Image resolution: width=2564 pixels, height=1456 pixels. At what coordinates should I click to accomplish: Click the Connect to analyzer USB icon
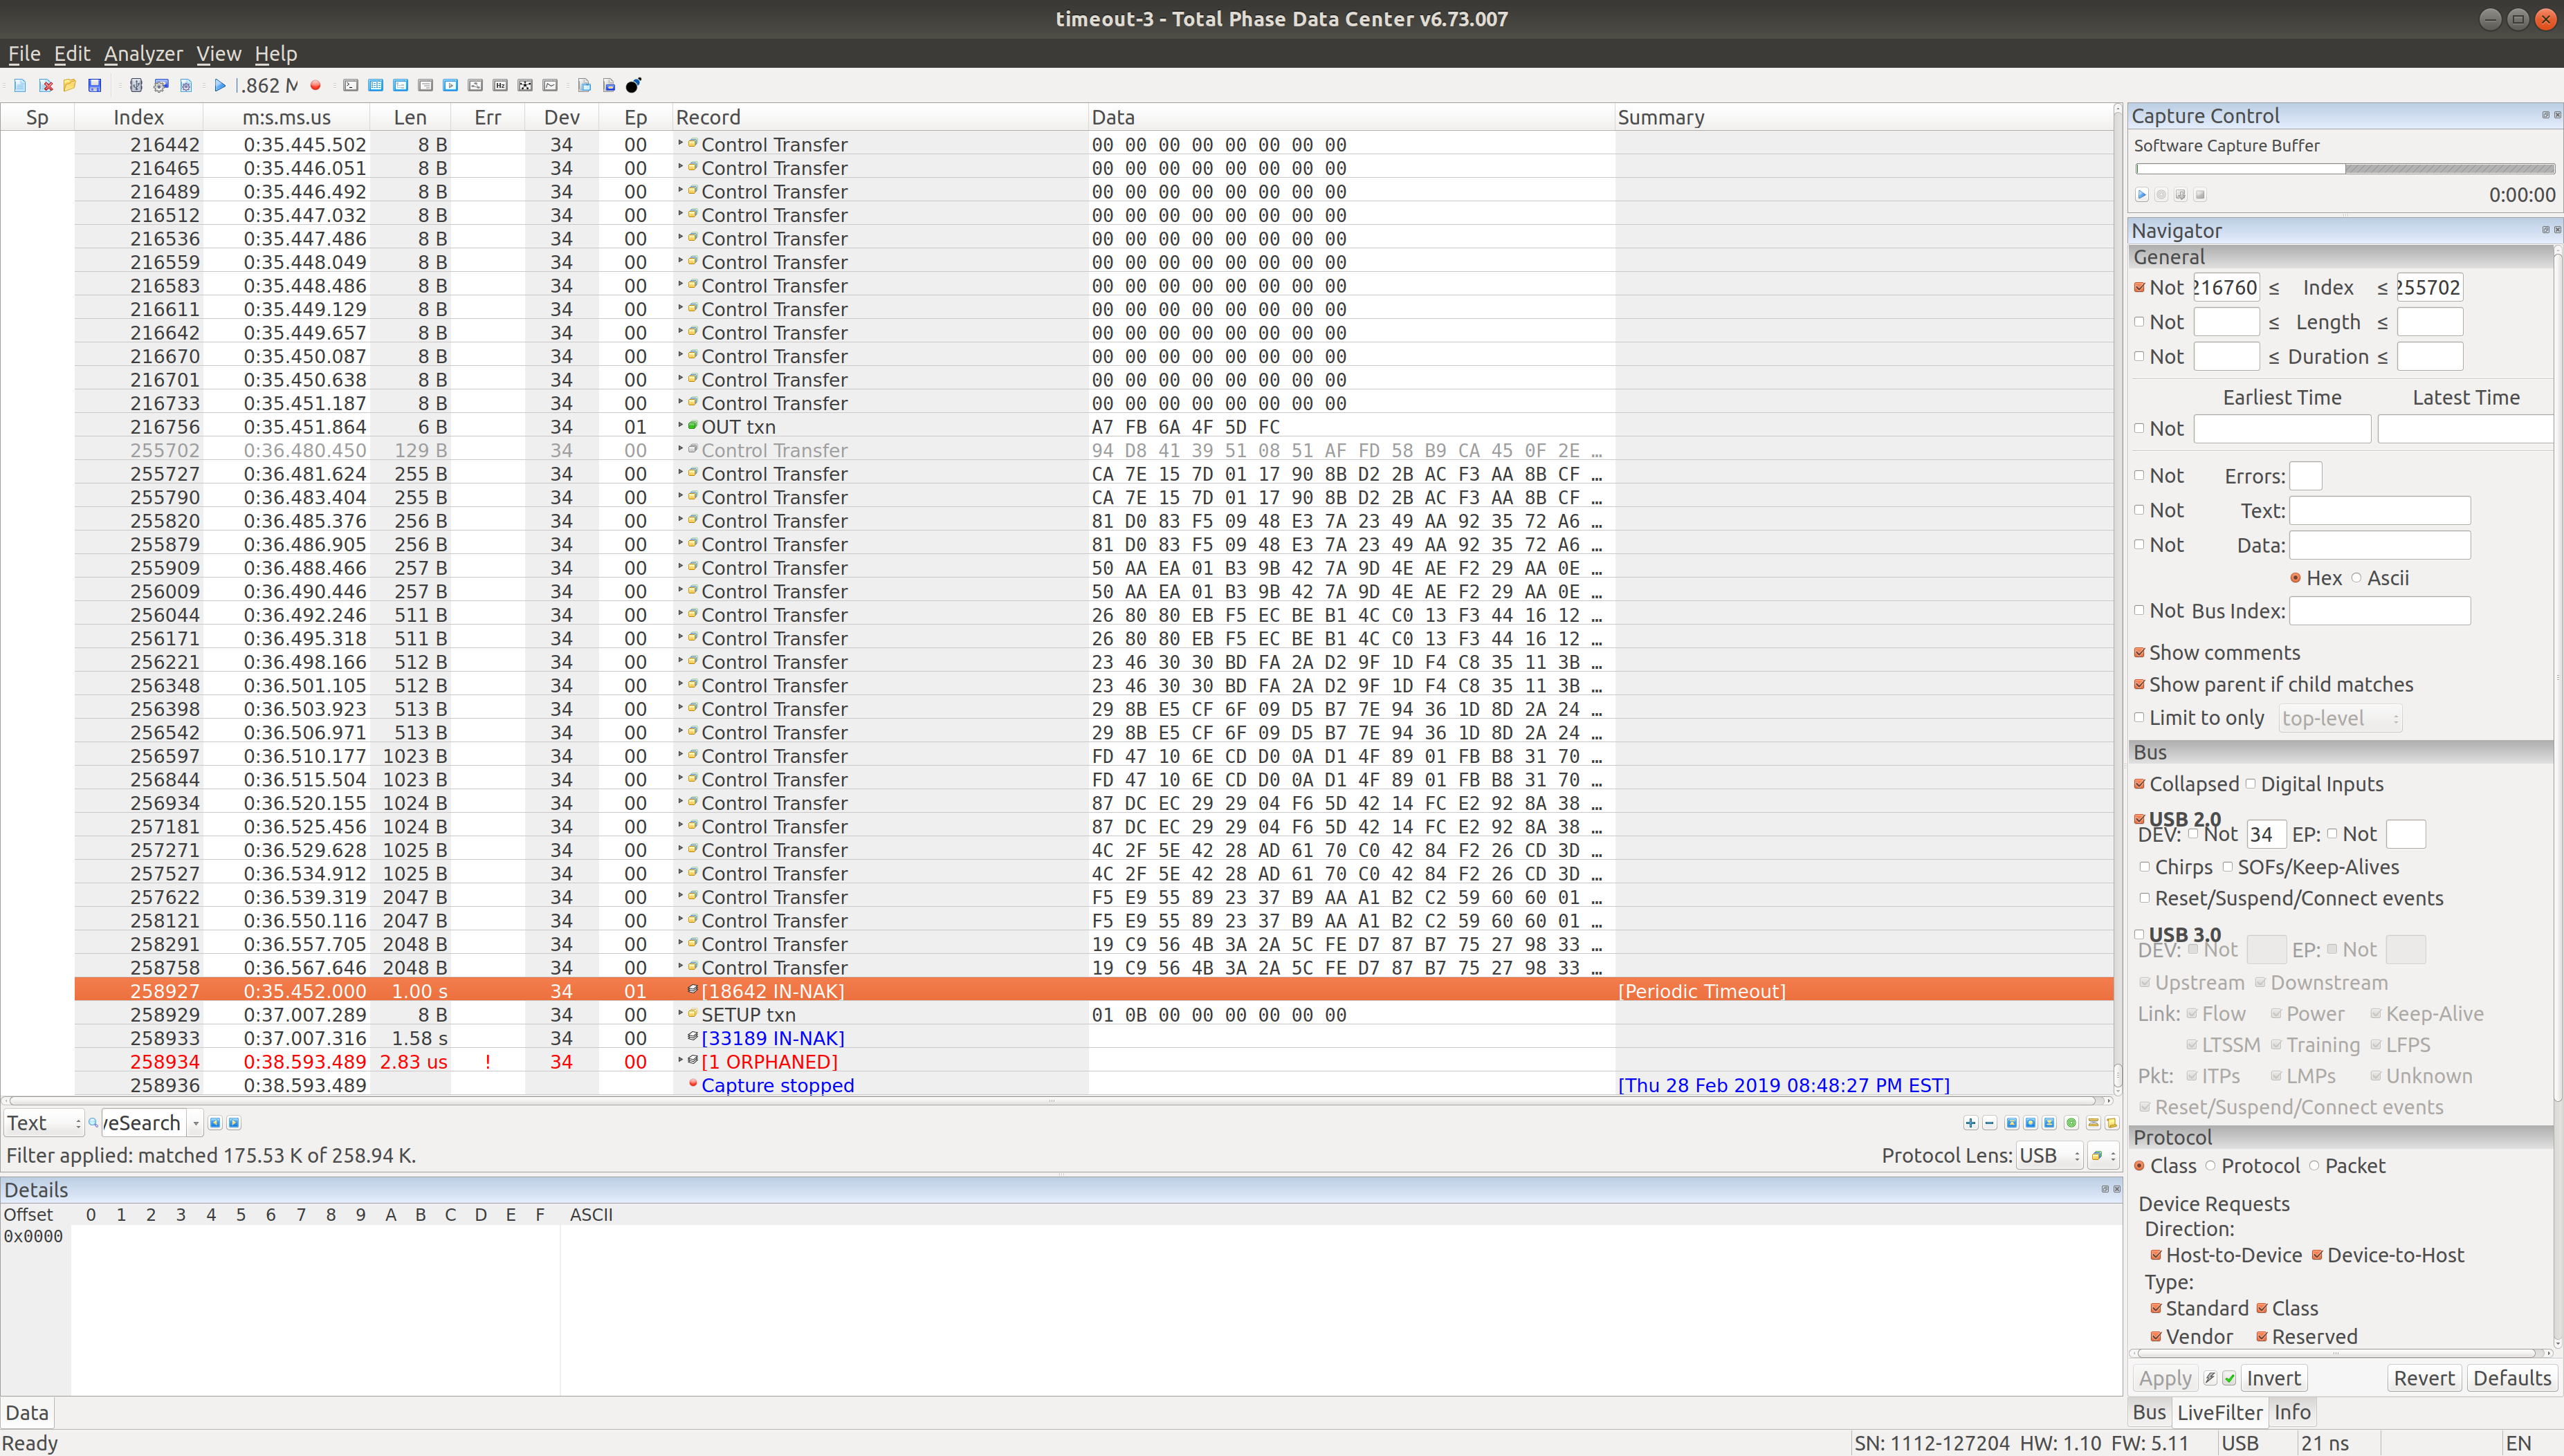(136, 86)
